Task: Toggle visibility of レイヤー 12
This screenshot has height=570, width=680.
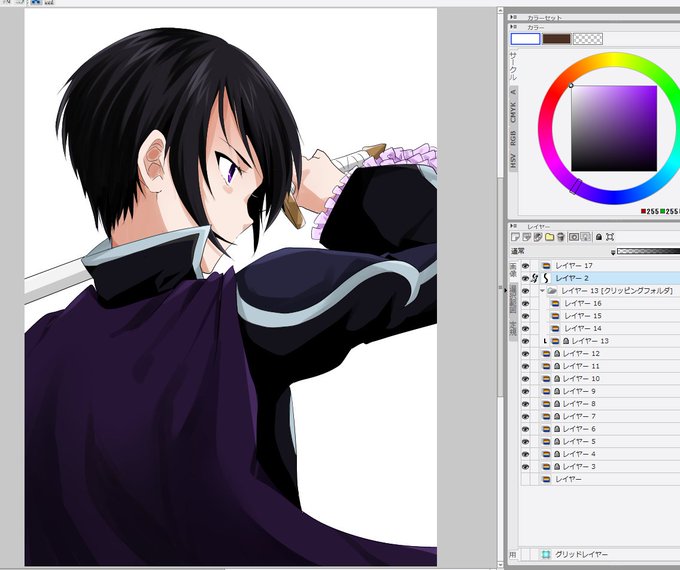Action: pos(525,354)
